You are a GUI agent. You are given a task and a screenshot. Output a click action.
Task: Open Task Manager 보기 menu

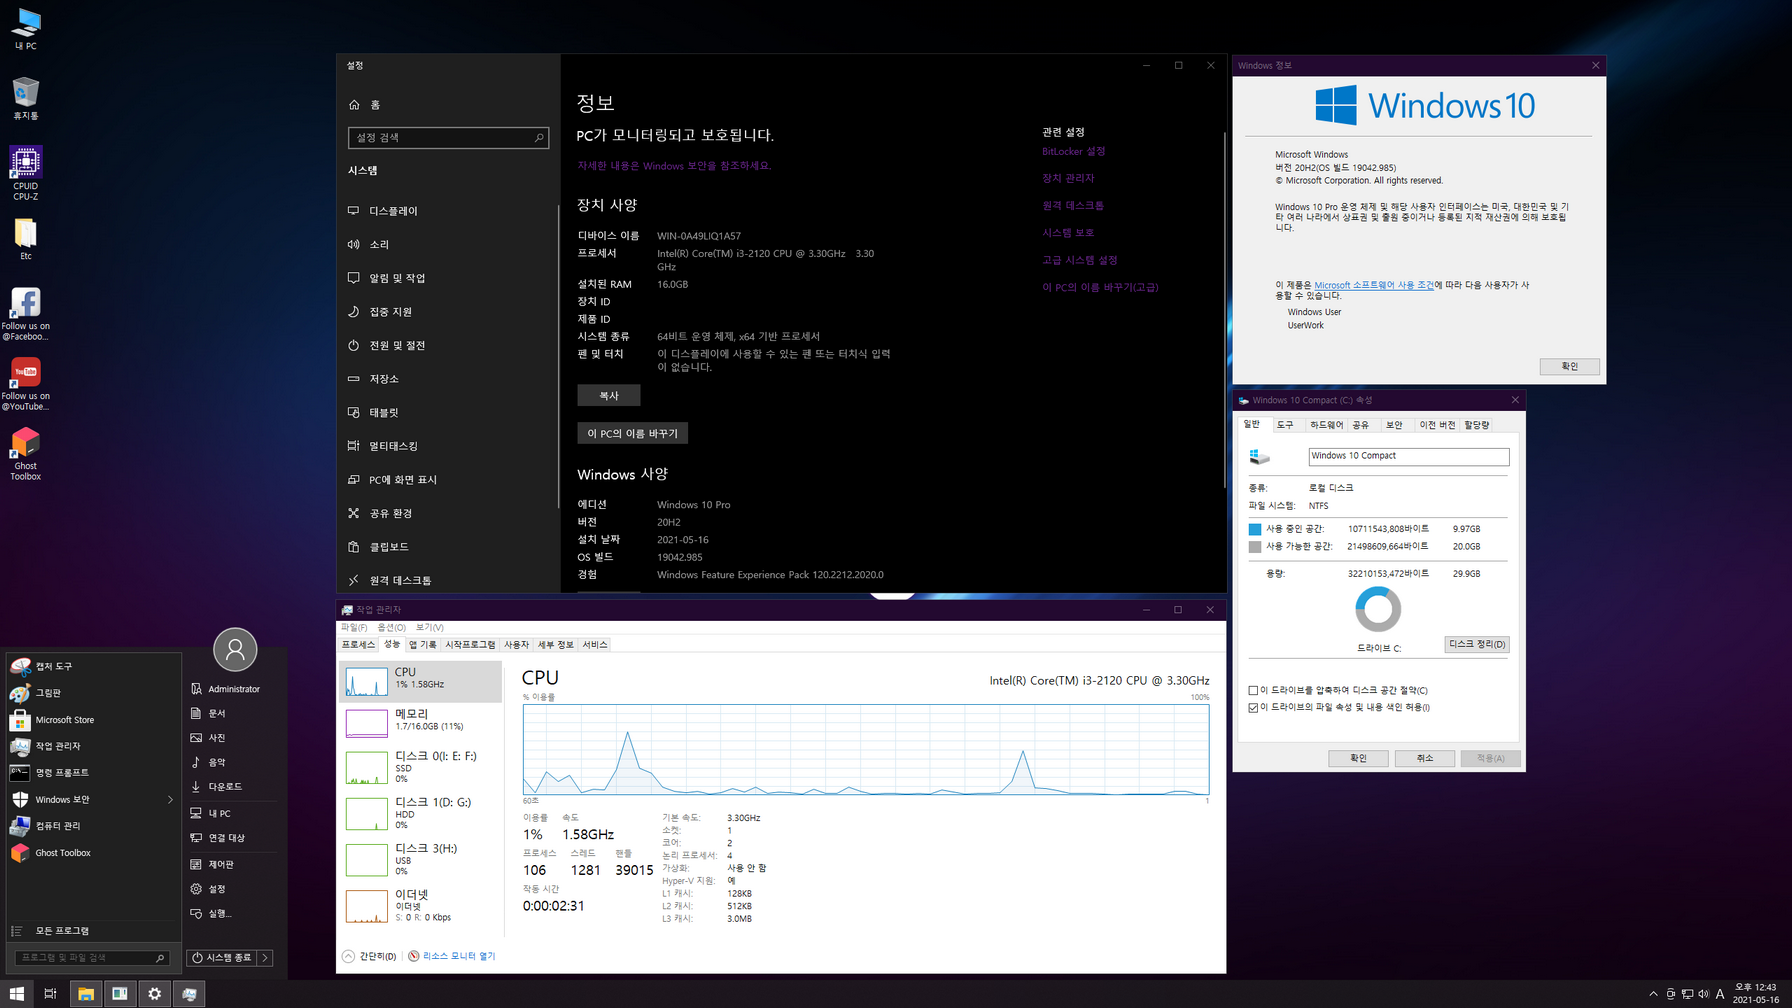click(429, 627)
